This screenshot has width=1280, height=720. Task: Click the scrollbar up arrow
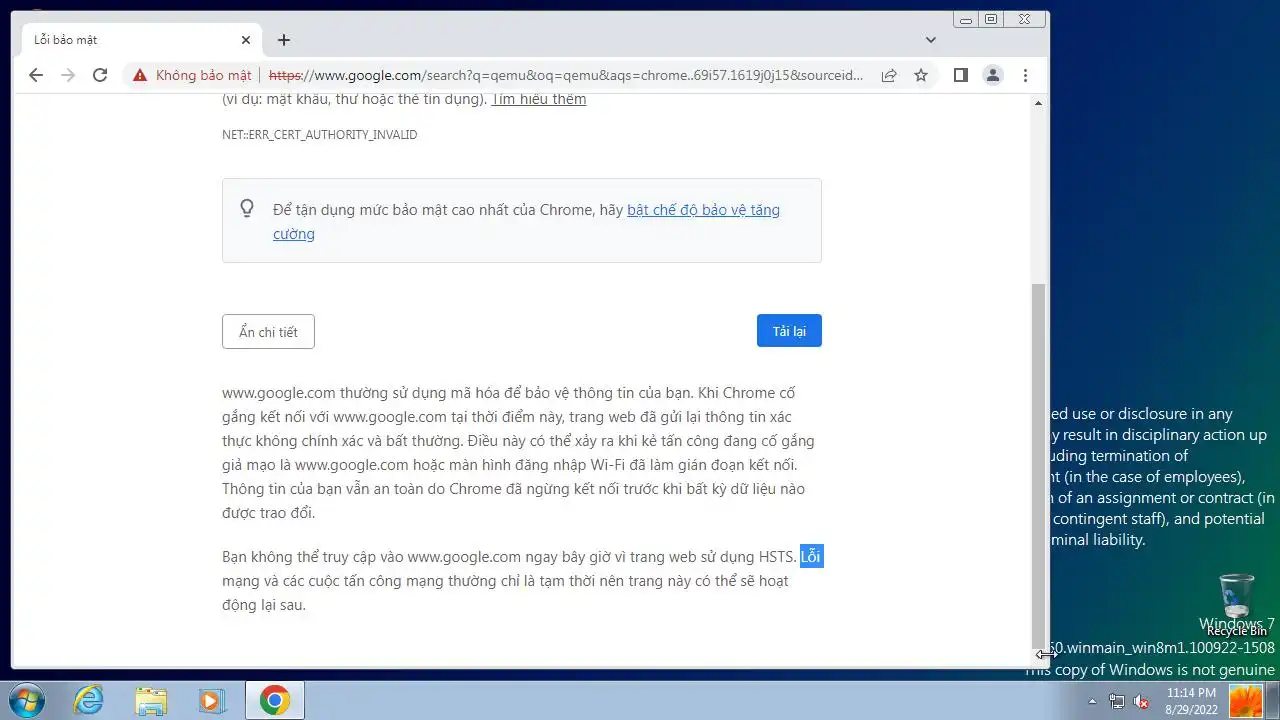coord(1039,103)
